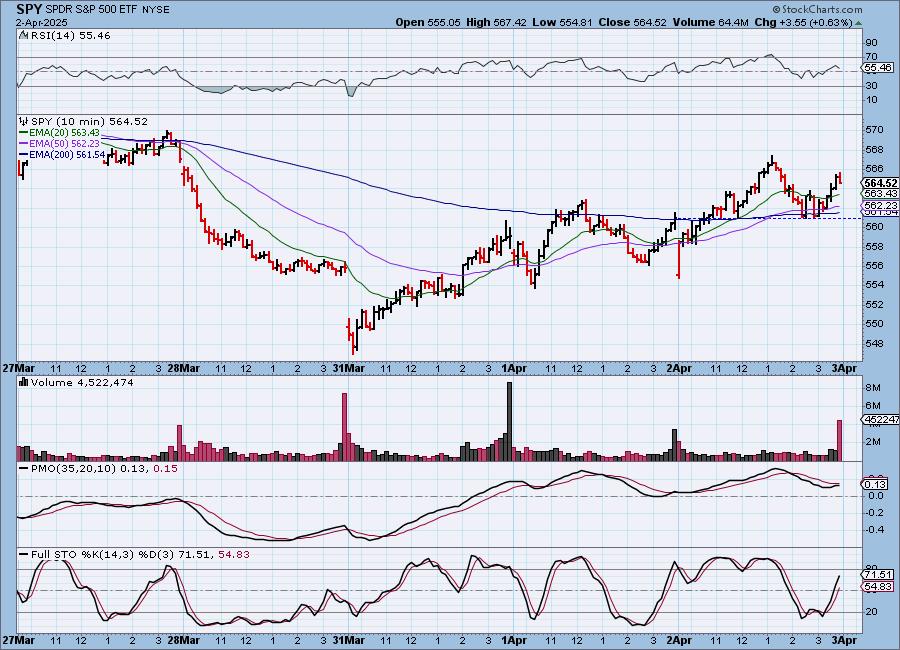
Task: Click the Volume 64.4M value in the header
Action: 710,22
